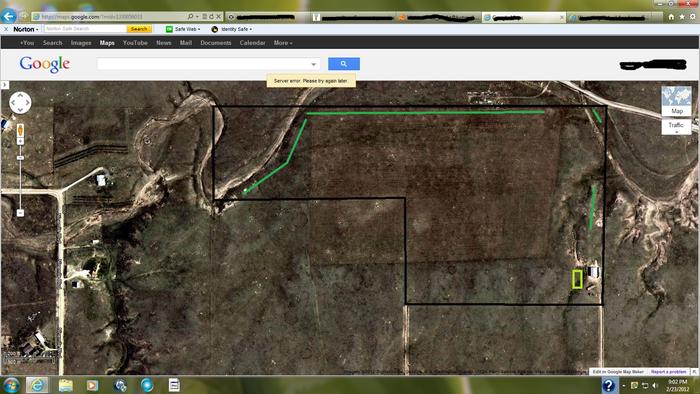Open Mail in Google bar
700x394 pixels.
click(x=186, y=43)
